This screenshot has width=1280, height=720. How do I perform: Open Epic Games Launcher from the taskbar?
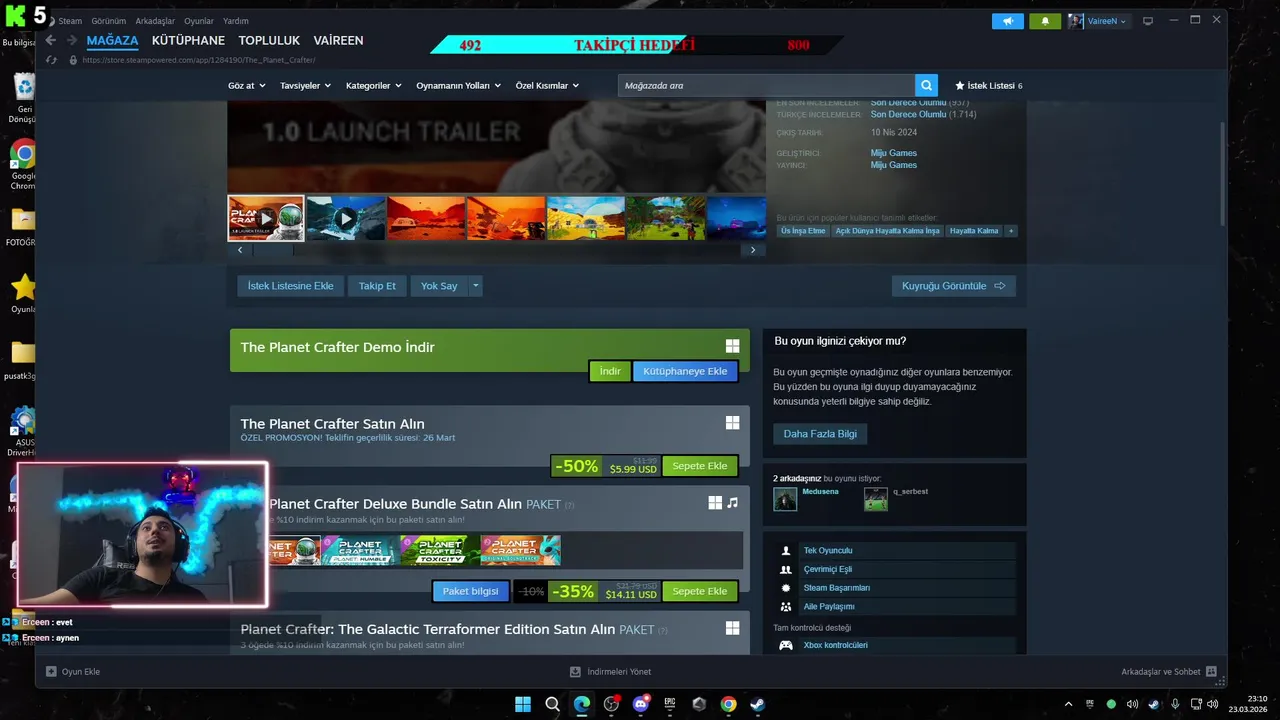[670, 704]
